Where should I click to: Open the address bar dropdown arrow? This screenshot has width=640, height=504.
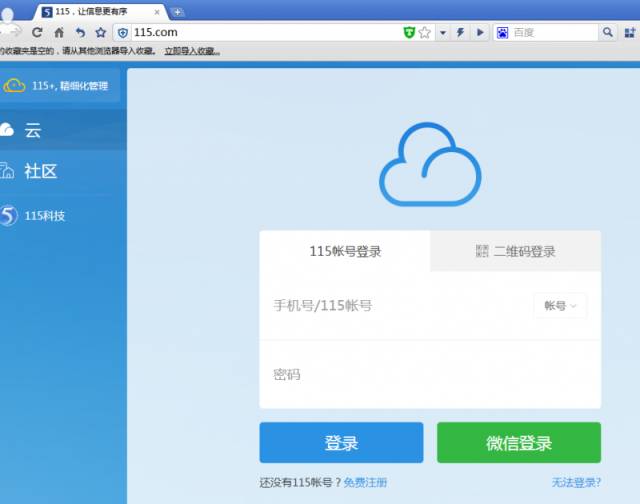click(x=443, y=33)
